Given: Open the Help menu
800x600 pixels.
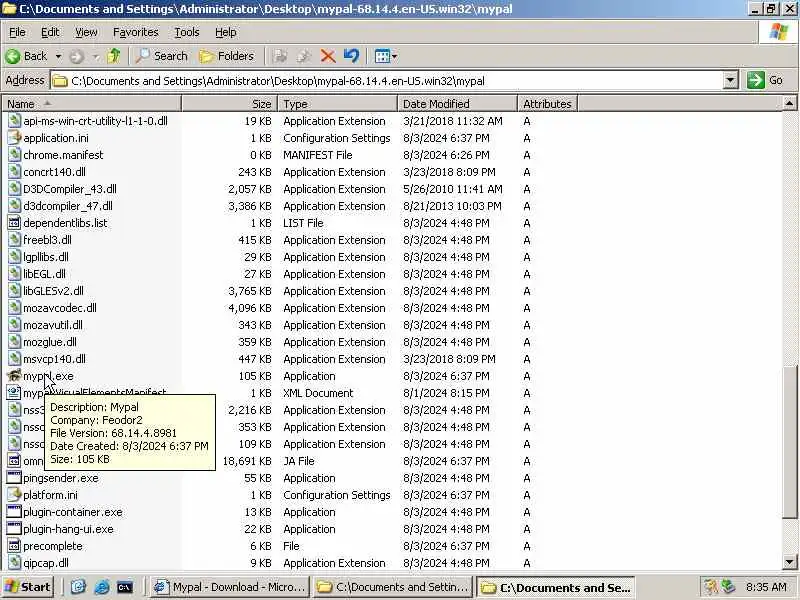Looking at the screenshot, I should click(226, 32).
